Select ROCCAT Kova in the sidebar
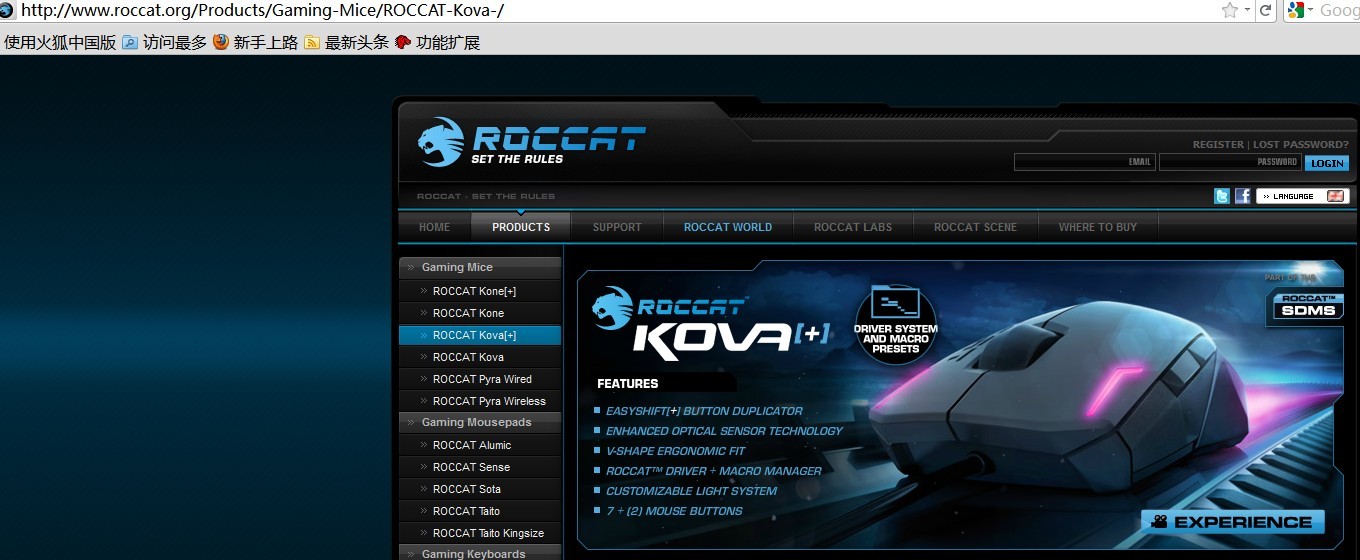1360x560 pixels. pos(480,357)
